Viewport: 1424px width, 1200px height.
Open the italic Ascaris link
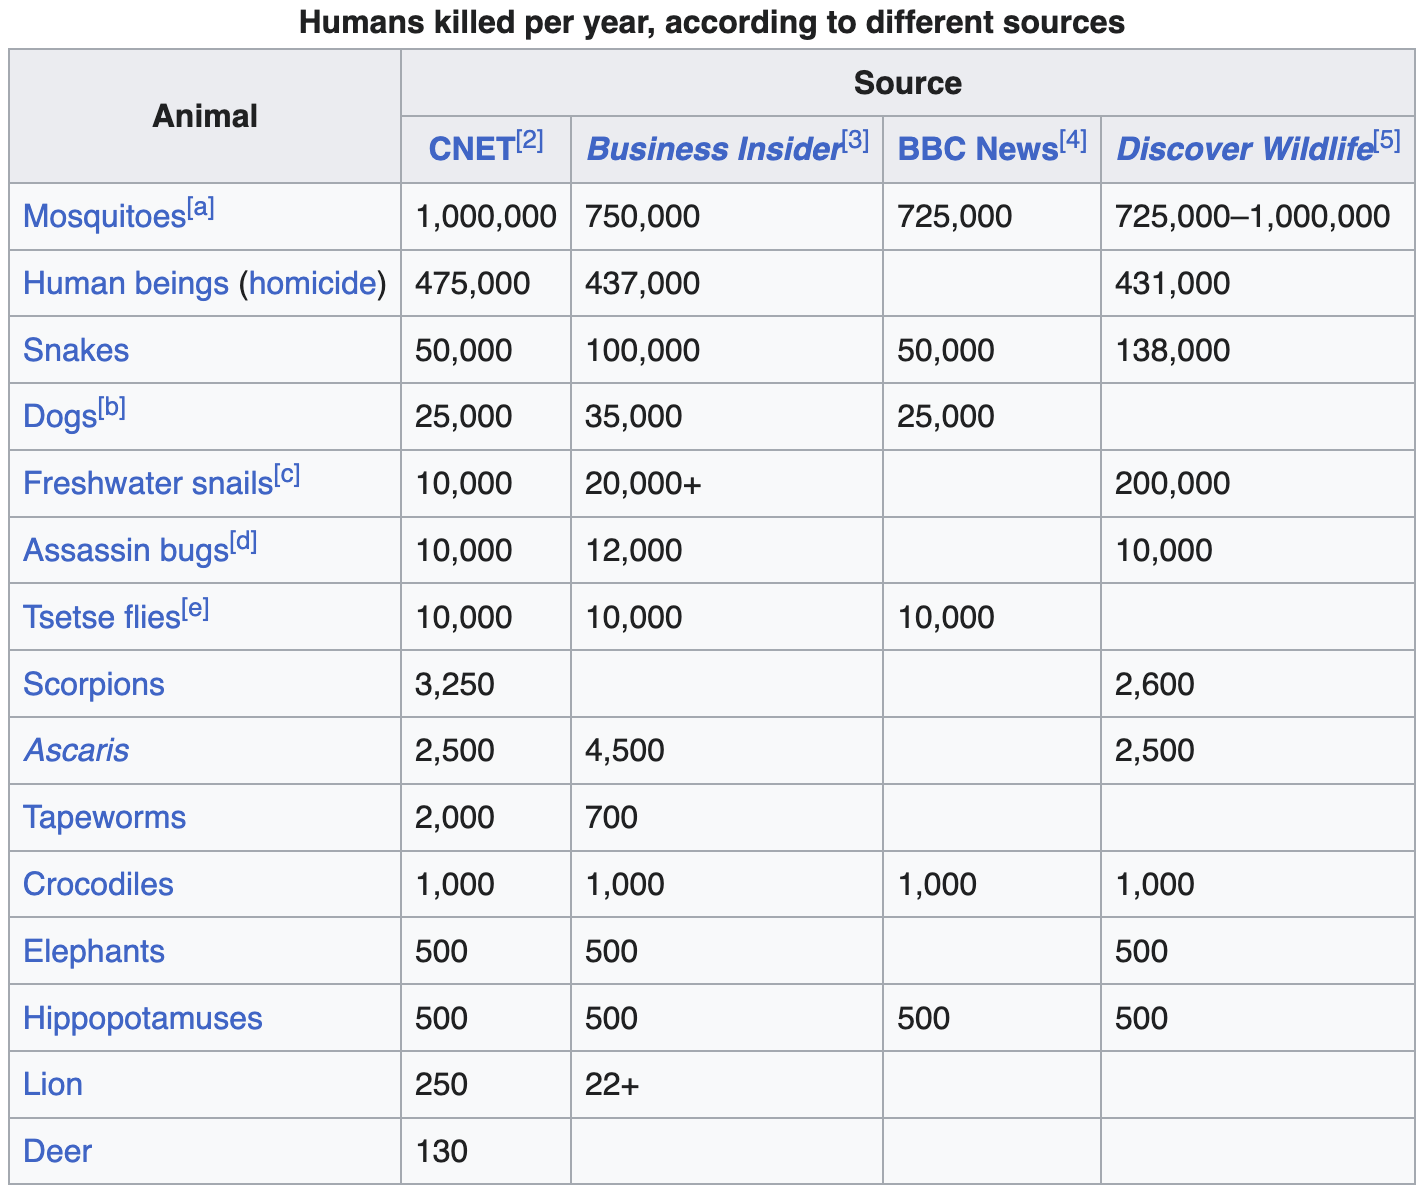pos(76,751)
